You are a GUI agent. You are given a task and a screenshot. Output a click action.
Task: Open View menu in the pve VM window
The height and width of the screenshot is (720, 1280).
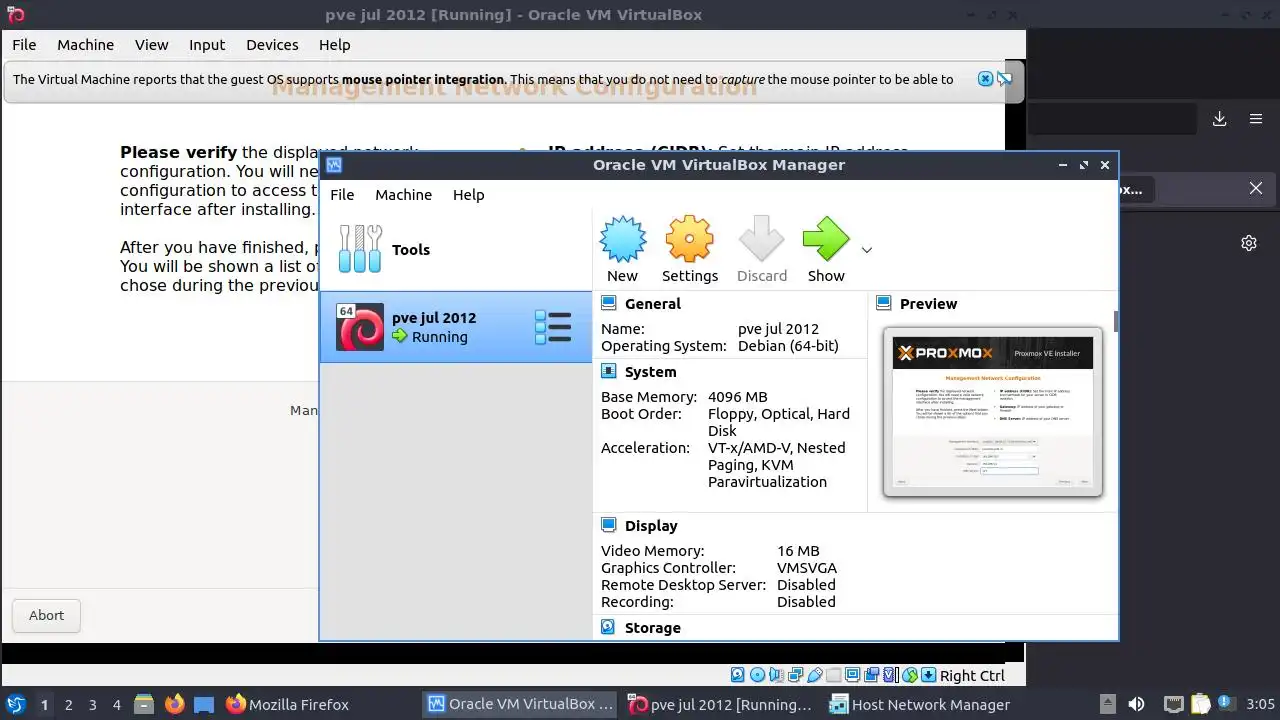tap(152, 44)
